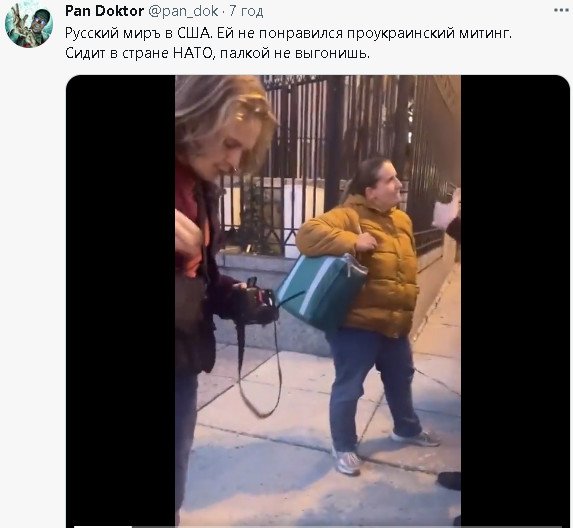Screen dimensions: 573x528
Task: Seek to the gray unplayed video progress track
Action: [x=346, y=527]
